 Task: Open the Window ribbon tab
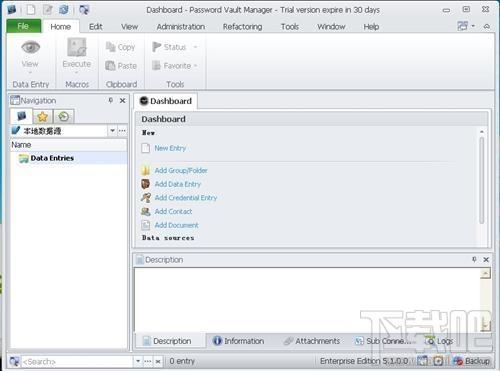click(331, 26)
